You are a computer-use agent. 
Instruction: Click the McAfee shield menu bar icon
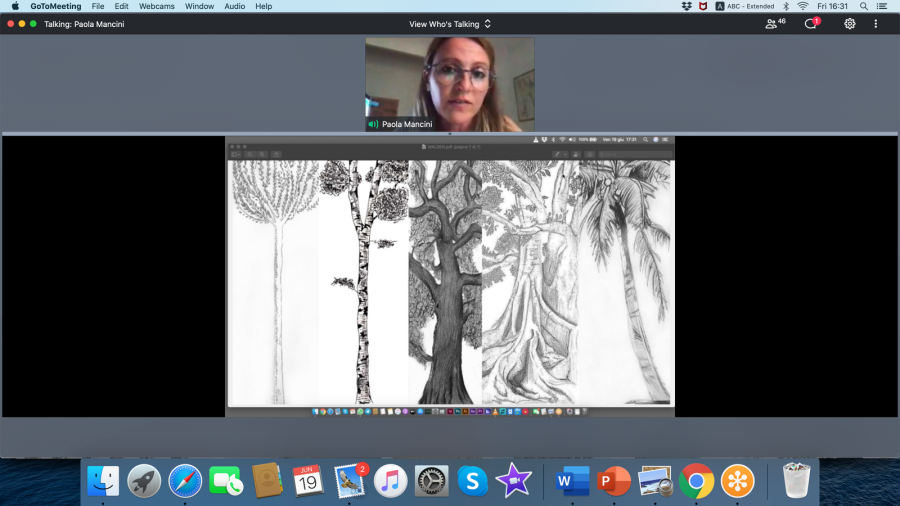pos(703,6)
